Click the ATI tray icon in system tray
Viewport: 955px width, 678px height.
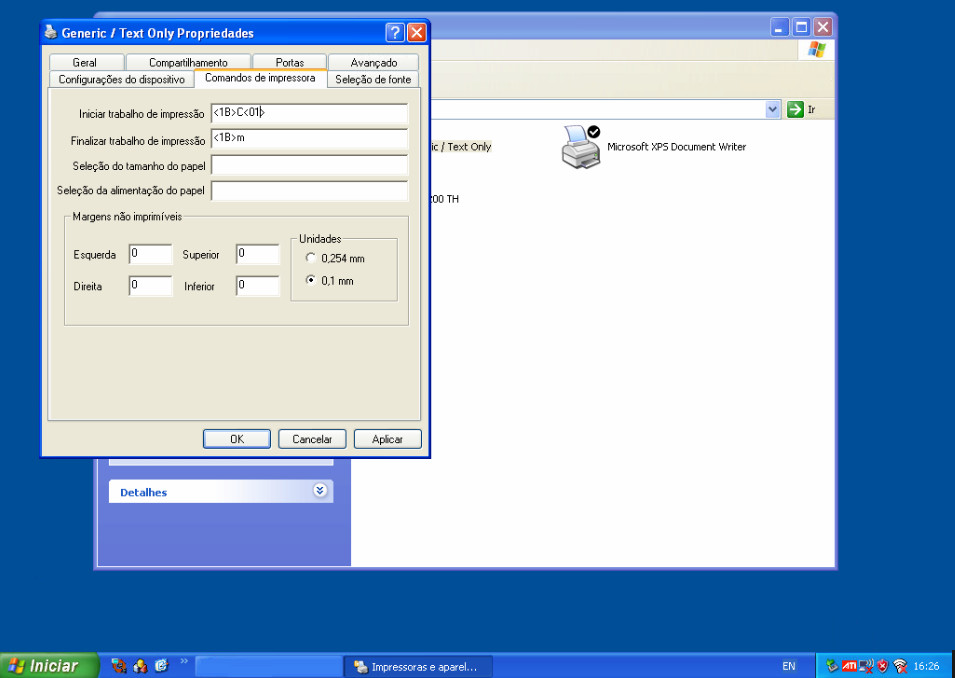tap(849, 666)
